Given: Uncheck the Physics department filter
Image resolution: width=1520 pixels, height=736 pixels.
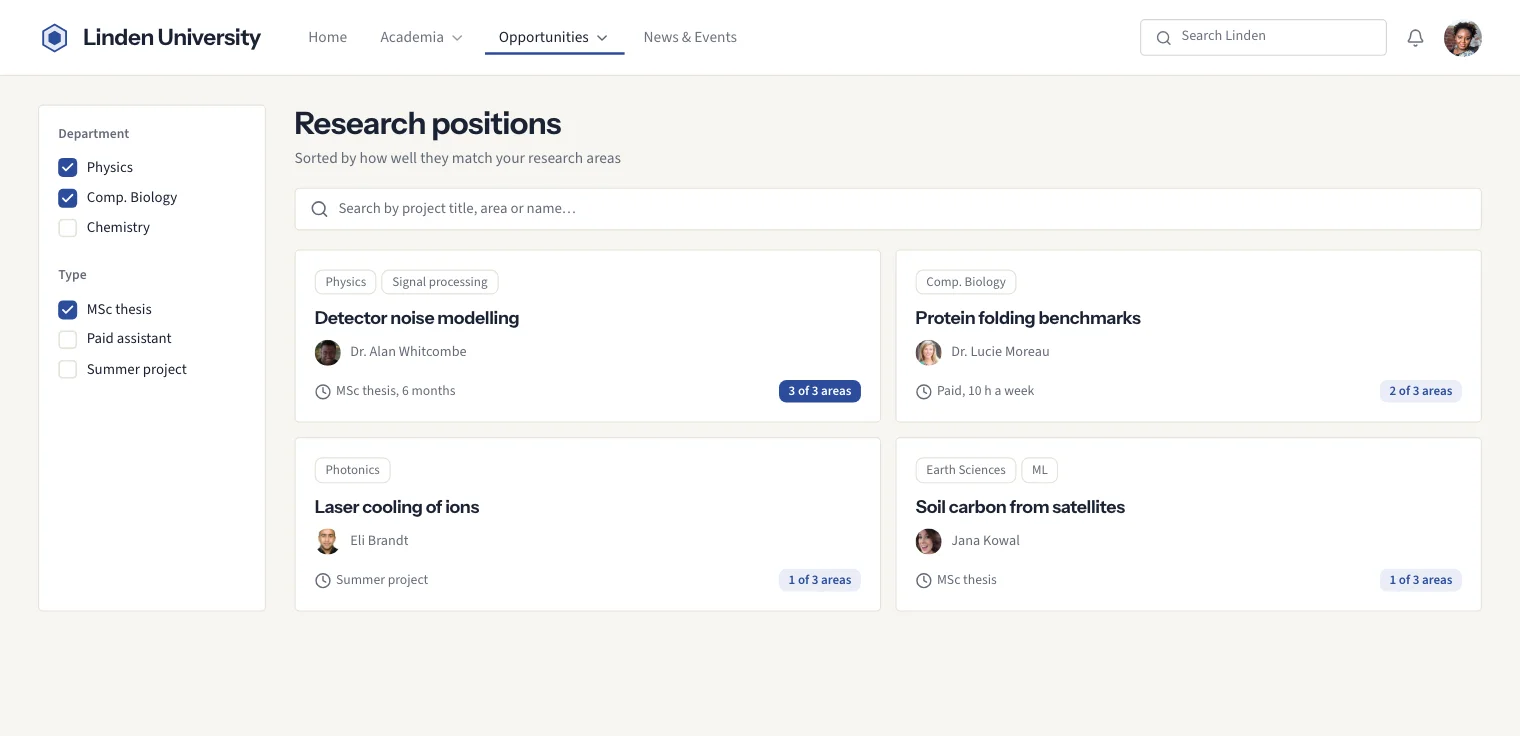Looking at the screenshot, I should tap(68, 167).
